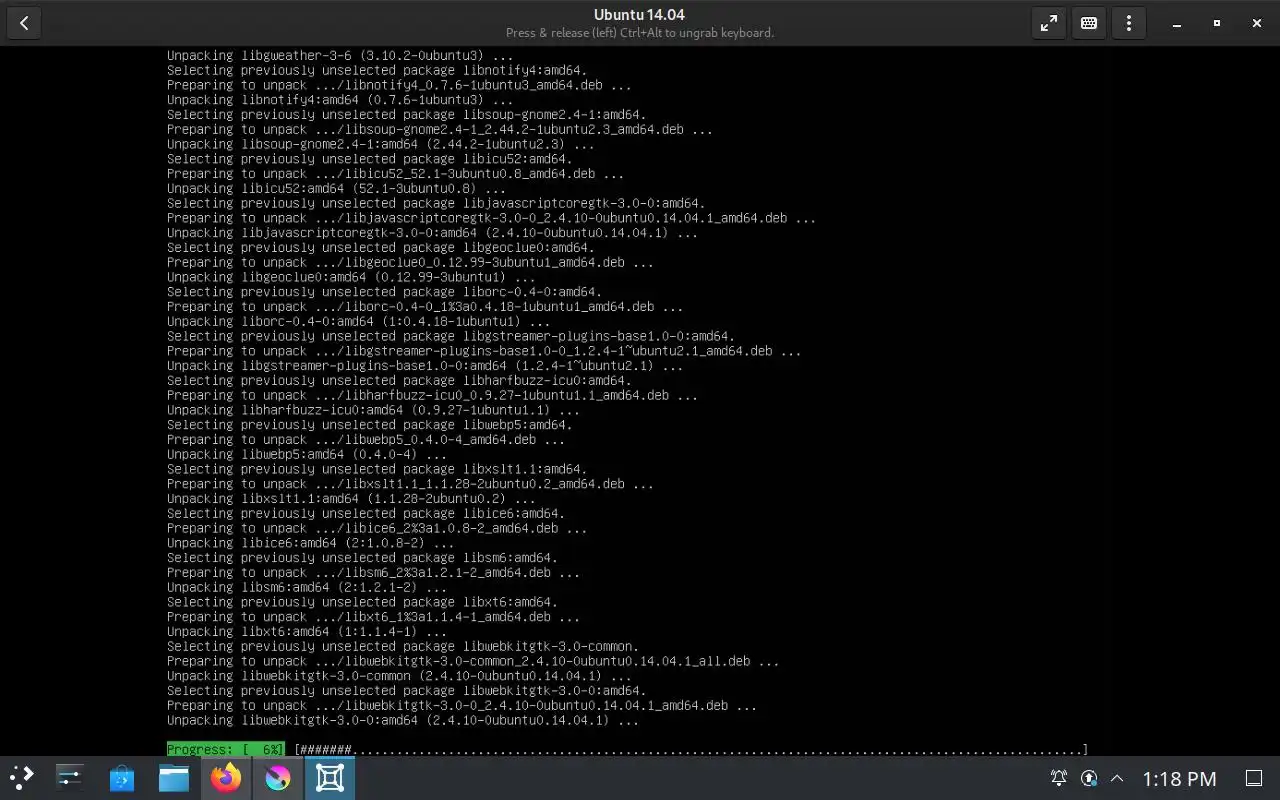Open the KDE application launcher

click(x=22, y=777)
